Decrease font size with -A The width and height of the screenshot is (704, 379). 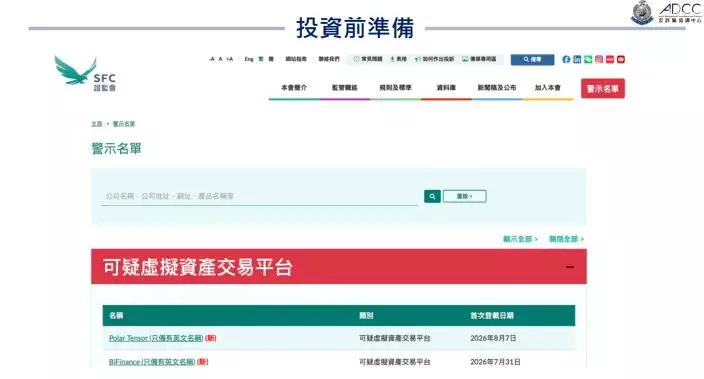211,59
